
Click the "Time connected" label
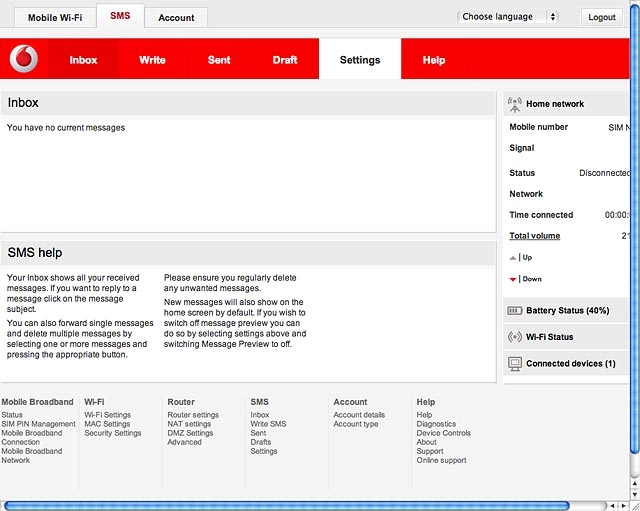coord(541,215)
